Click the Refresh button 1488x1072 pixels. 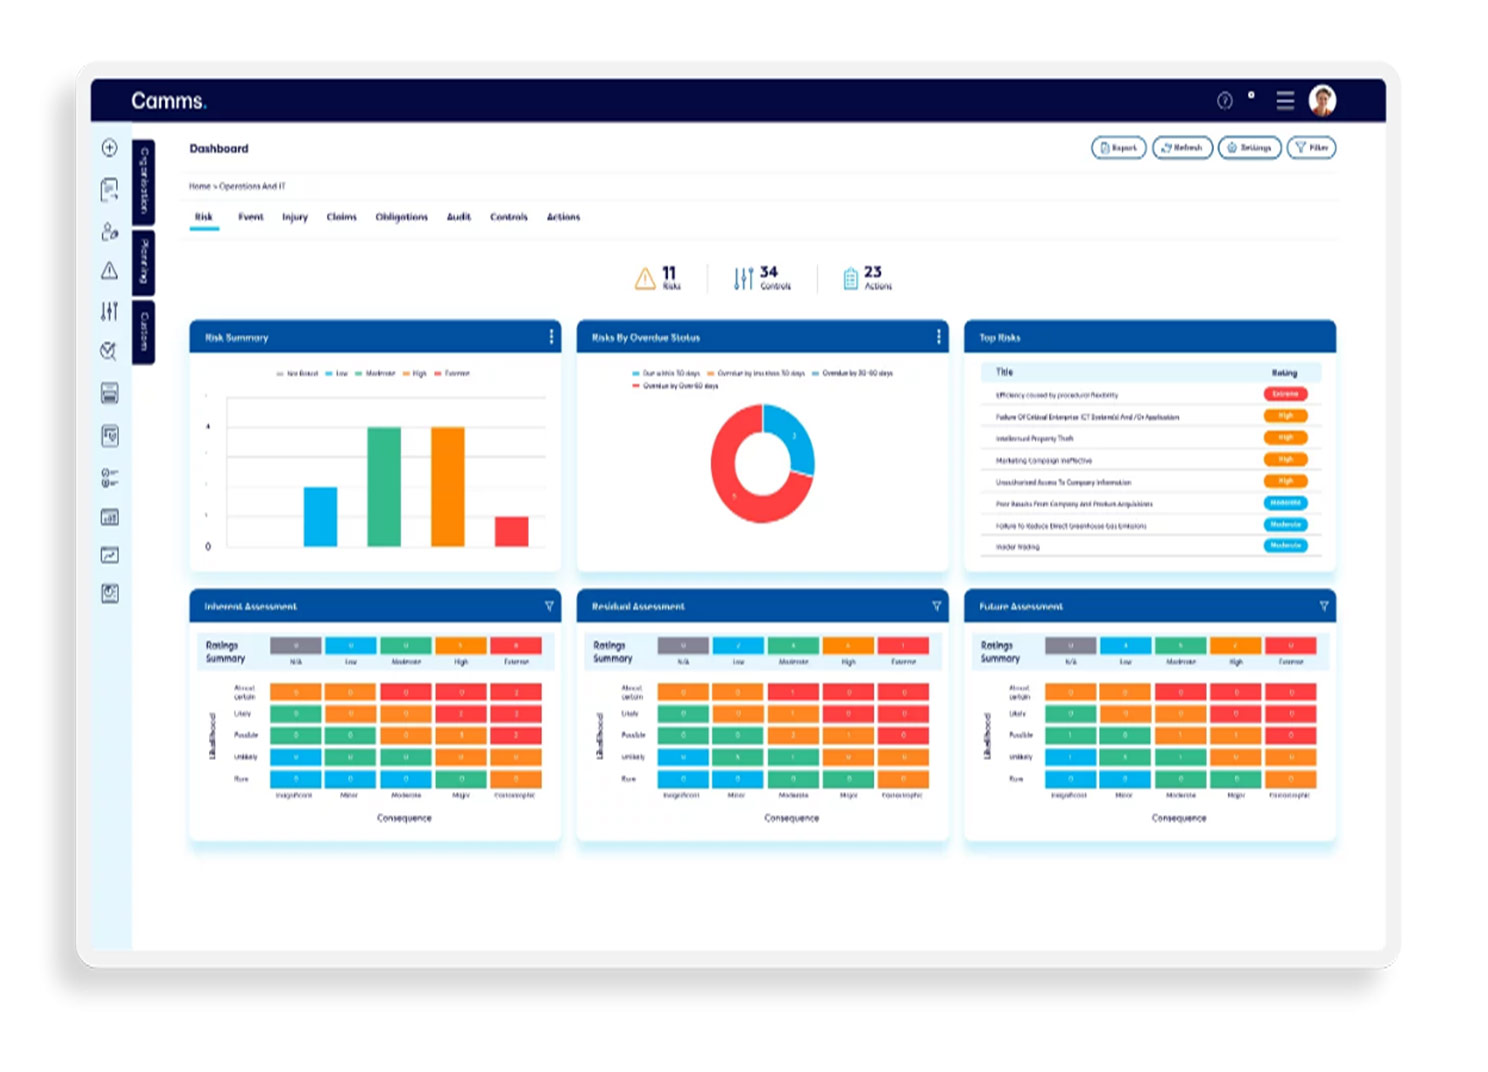[1182, 148]
